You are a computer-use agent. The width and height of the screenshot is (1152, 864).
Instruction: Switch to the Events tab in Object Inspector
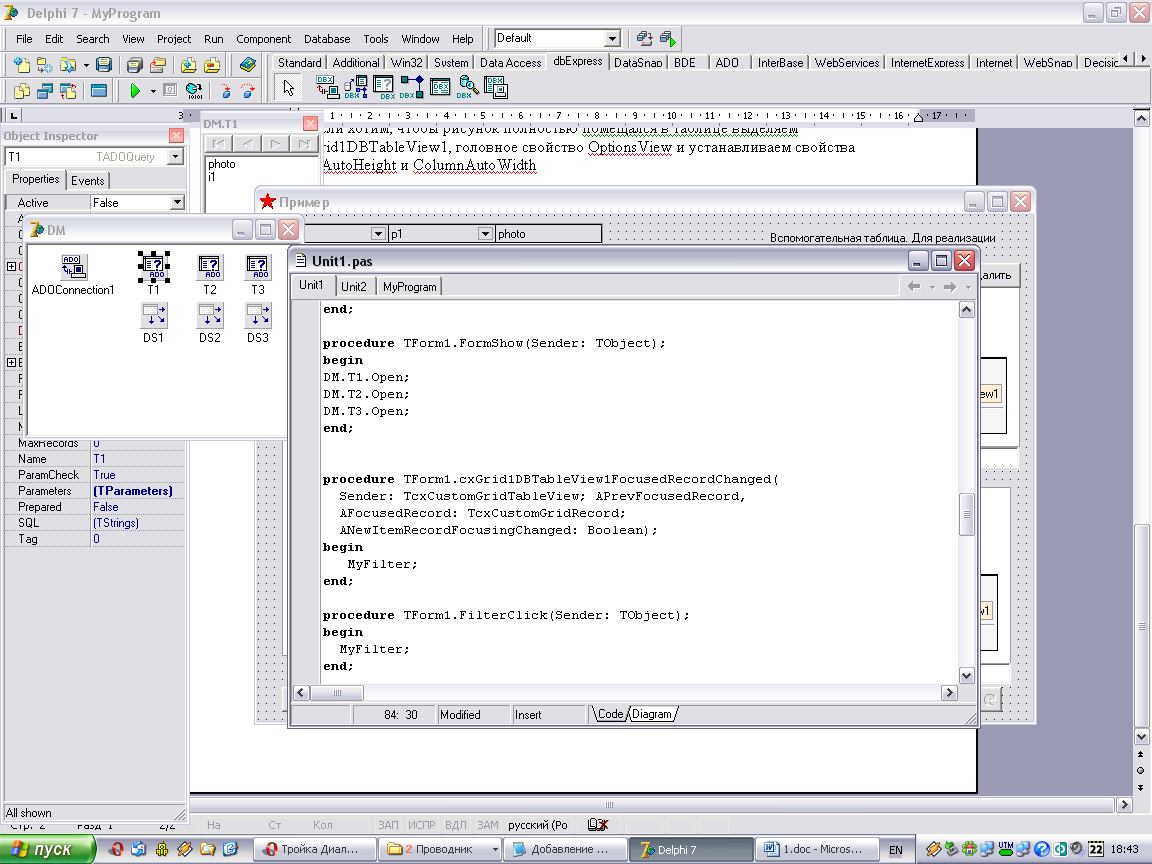(x=87, y=181)
